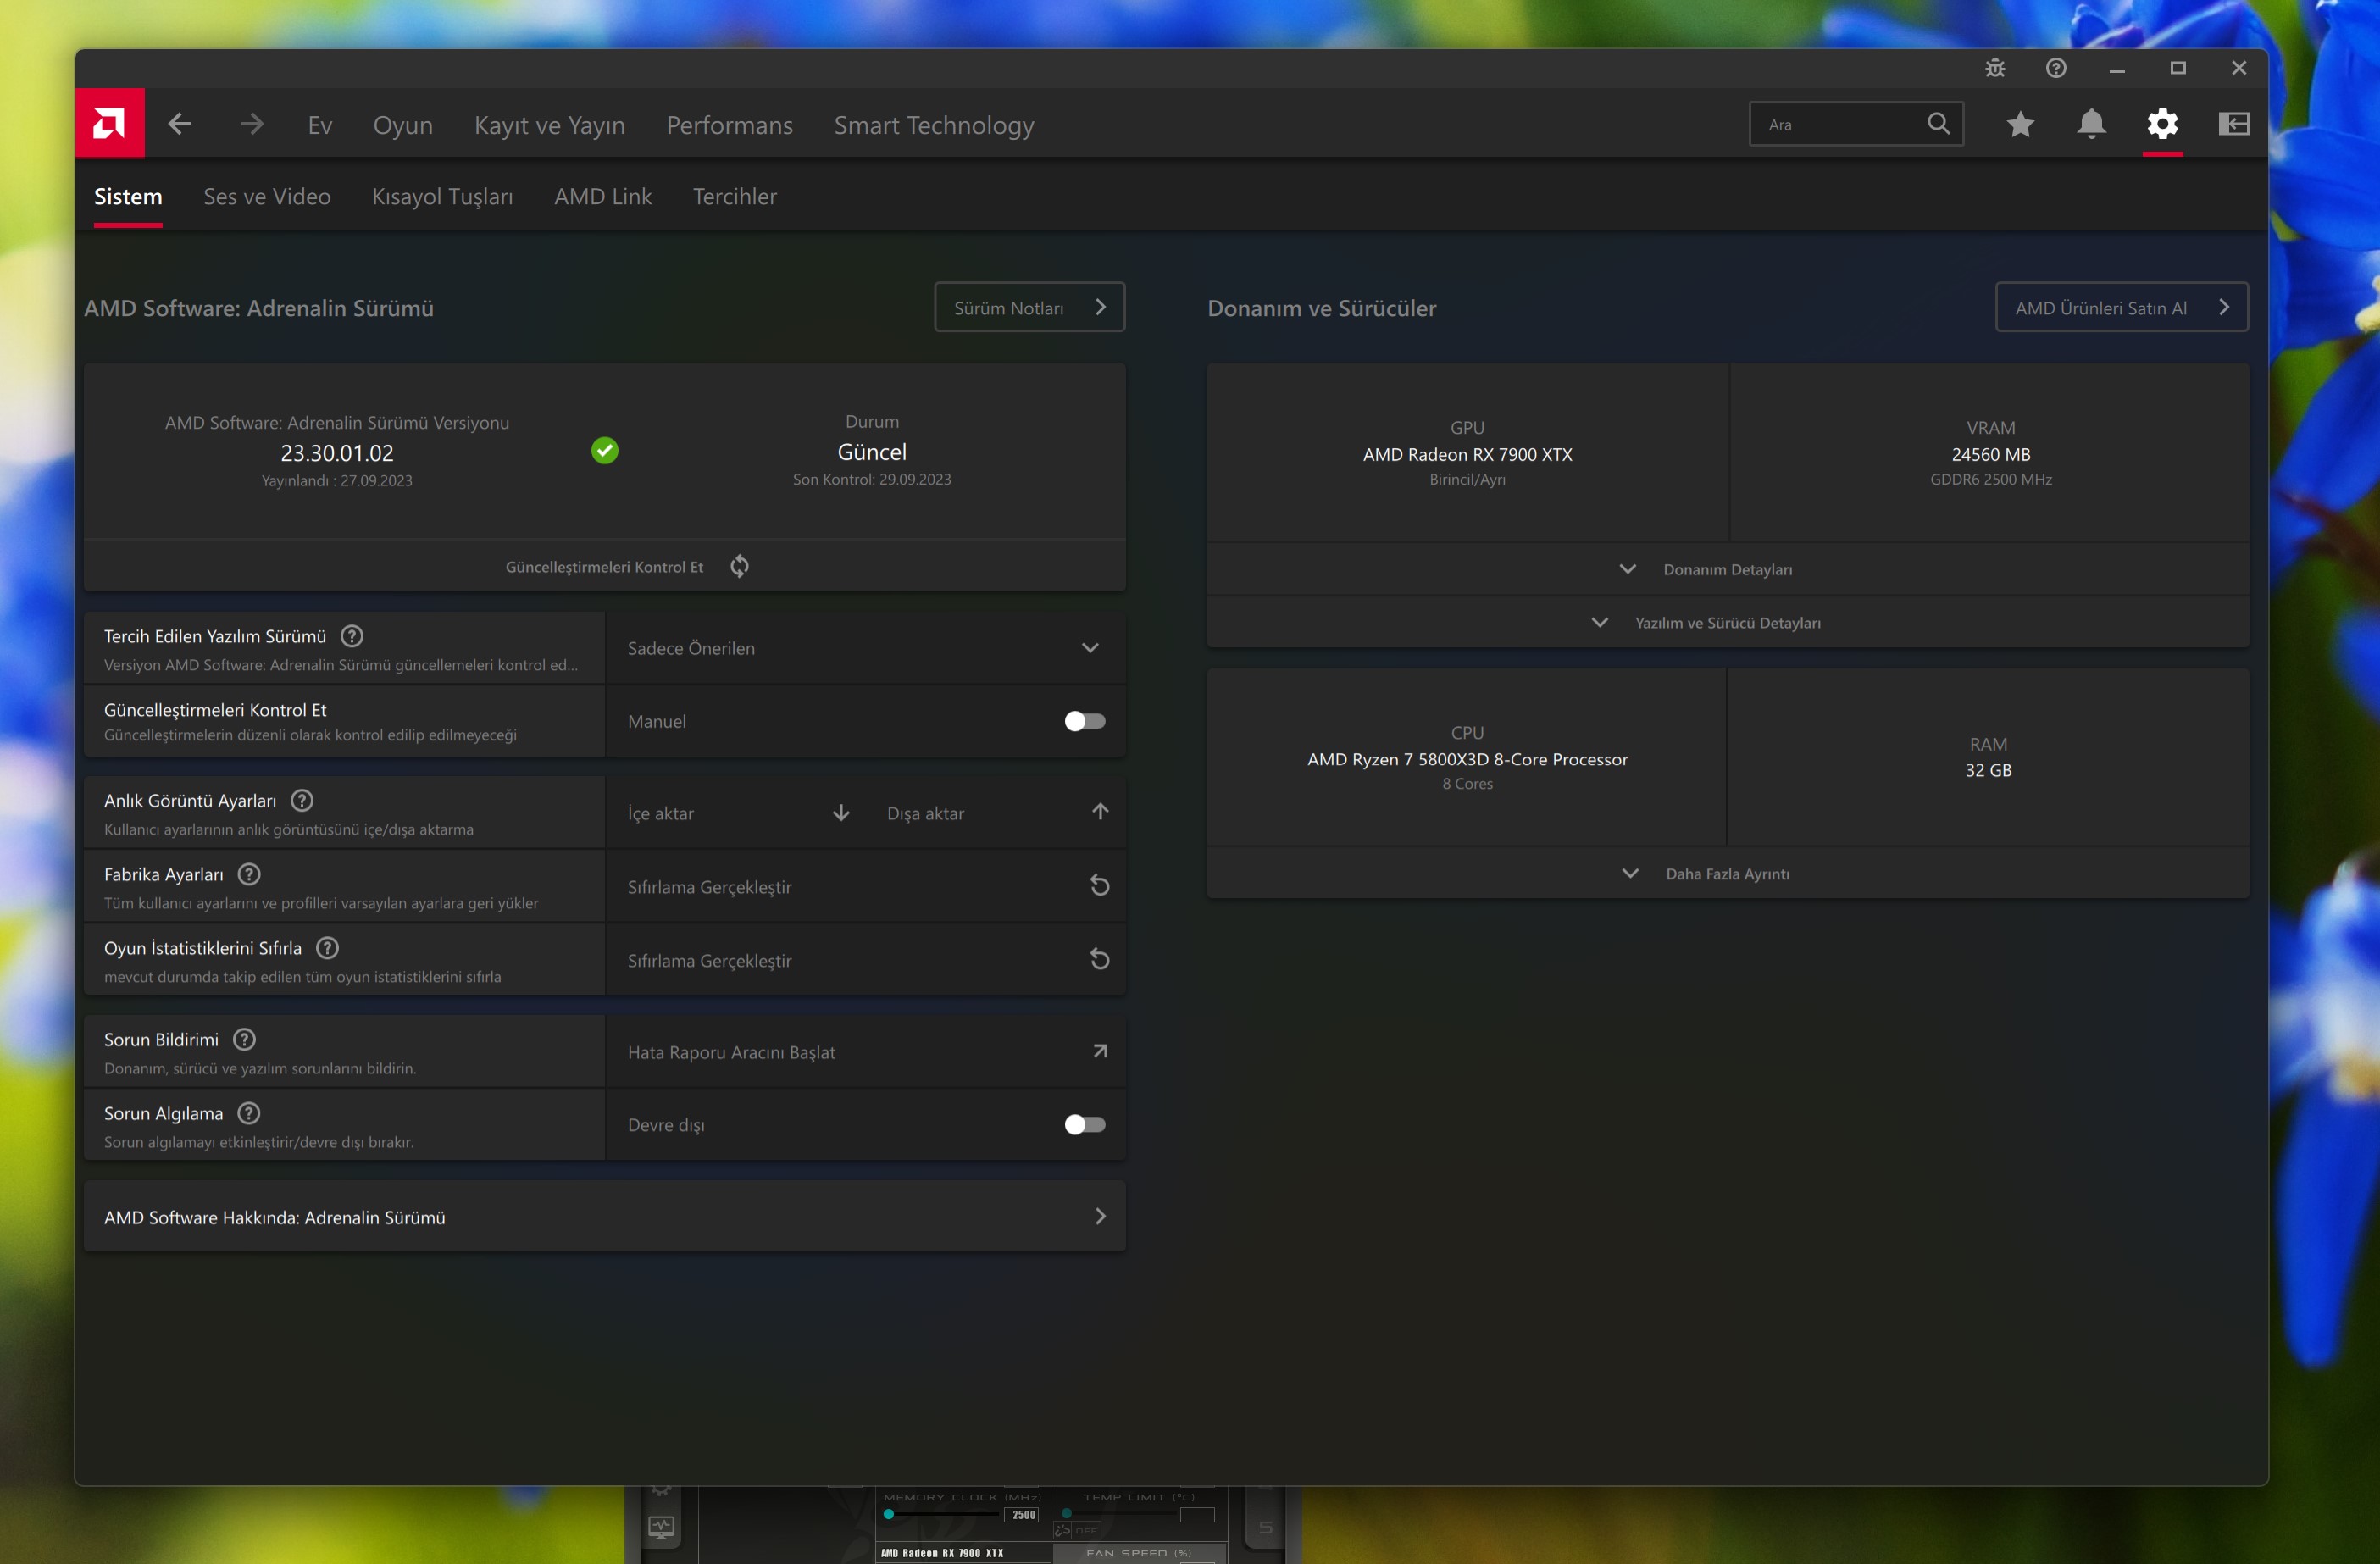This screenshot has width=2380, height=1564.
Task: Click the AMD logo home icon
Action: click(x=110, y=123)
